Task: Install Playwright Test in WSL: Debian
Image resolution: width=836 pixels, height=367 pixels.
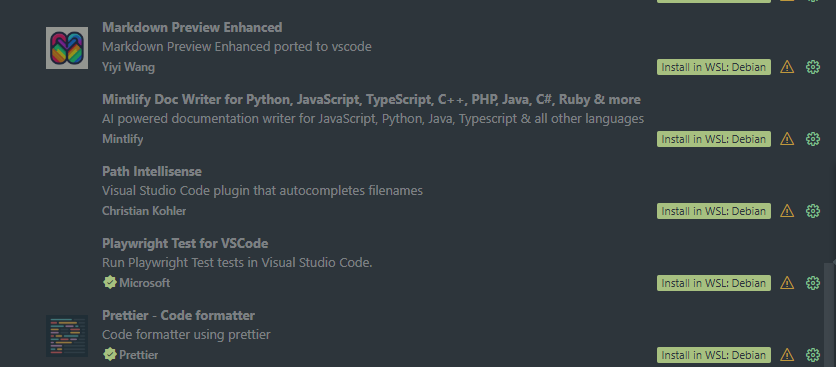Action: click(714, 283)
